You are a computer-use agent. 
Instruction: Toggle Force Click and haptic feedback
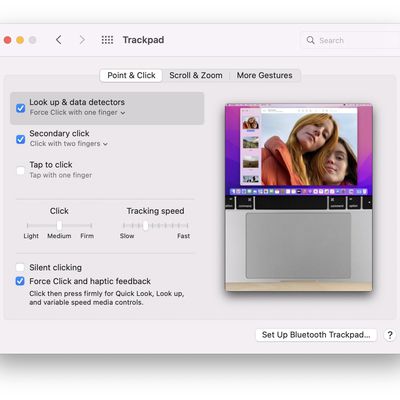(x=20, y=281)
